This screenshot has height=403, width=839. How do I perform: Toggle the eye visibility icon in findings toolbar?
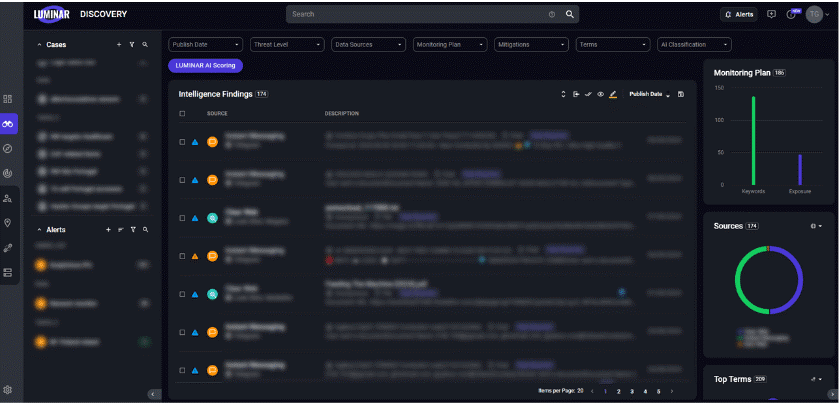point(600,94)
